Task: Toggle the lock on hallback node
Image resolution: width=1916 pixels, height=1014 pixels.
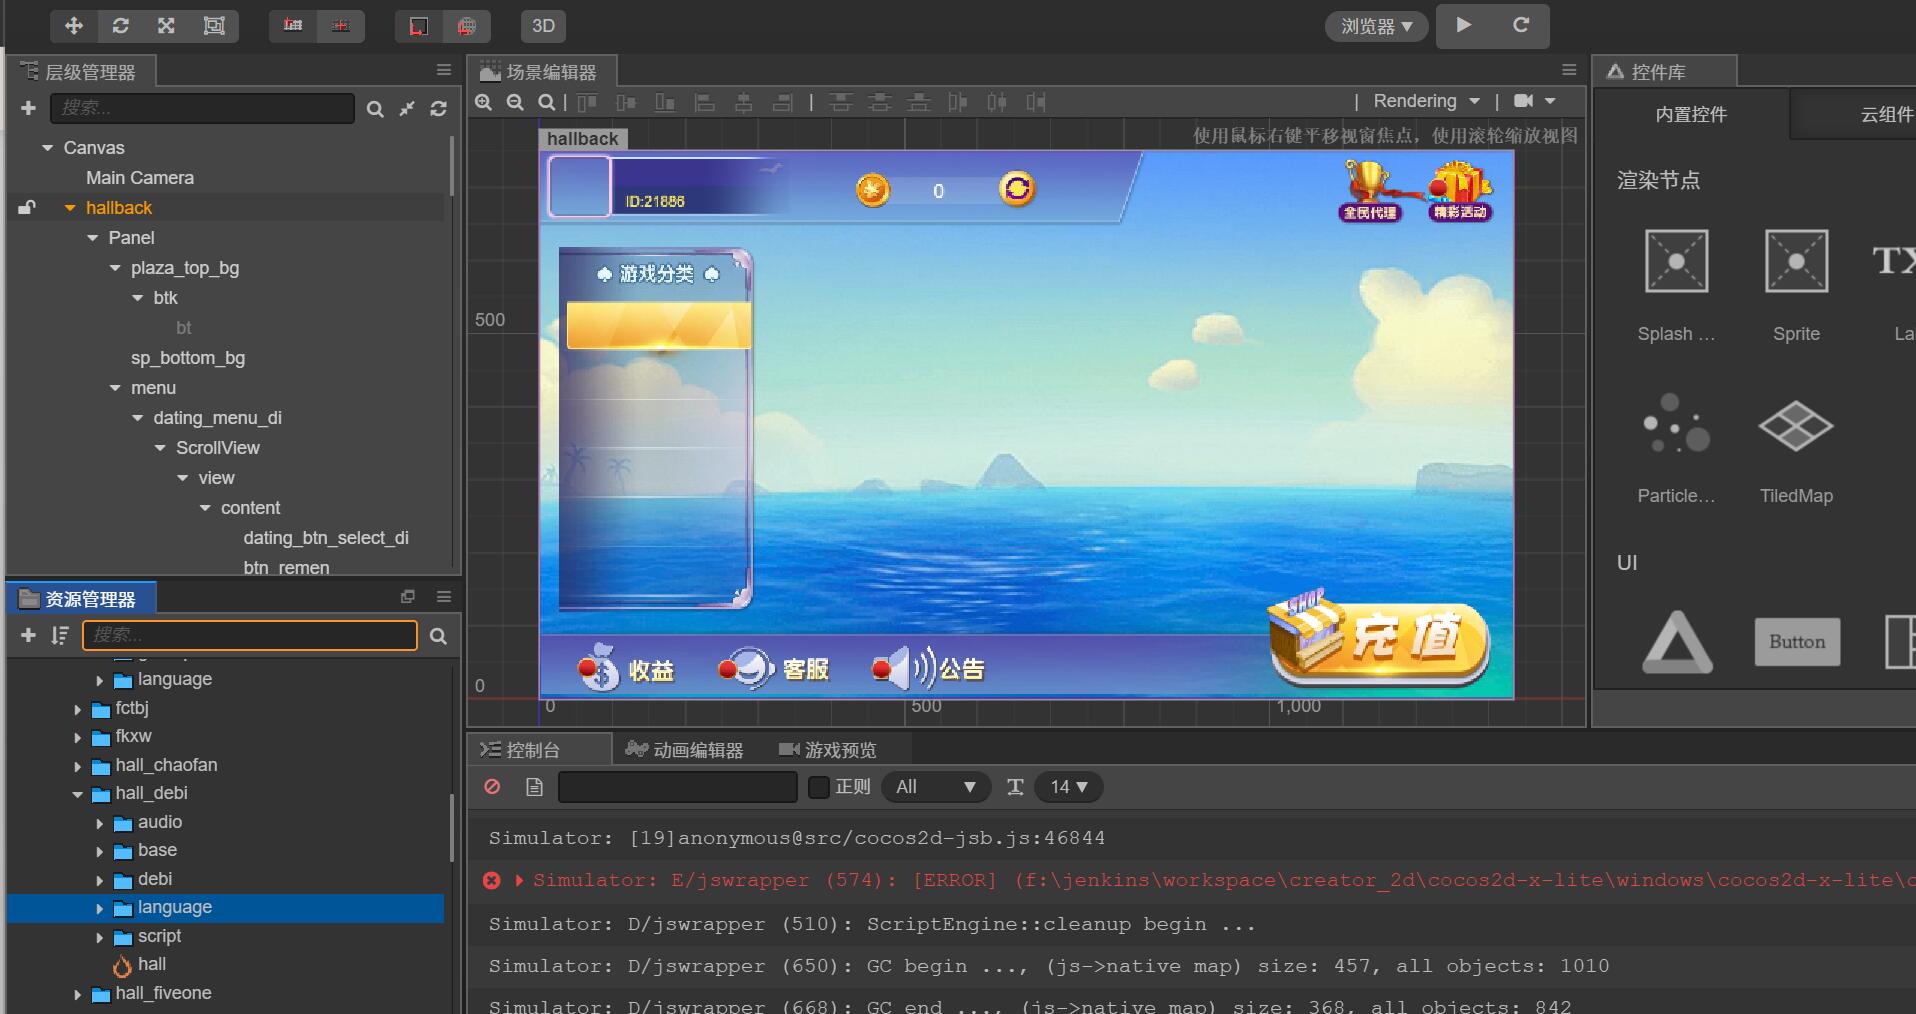Action: pyautogui.click(x=27, y=208)
